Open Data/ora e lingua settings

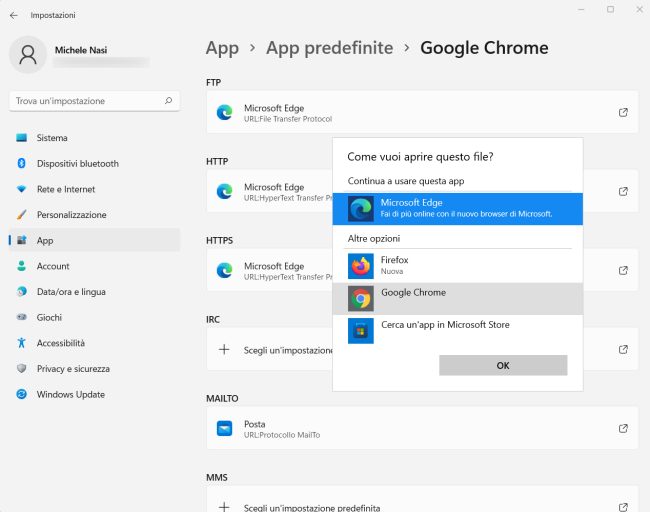(95, 292)
